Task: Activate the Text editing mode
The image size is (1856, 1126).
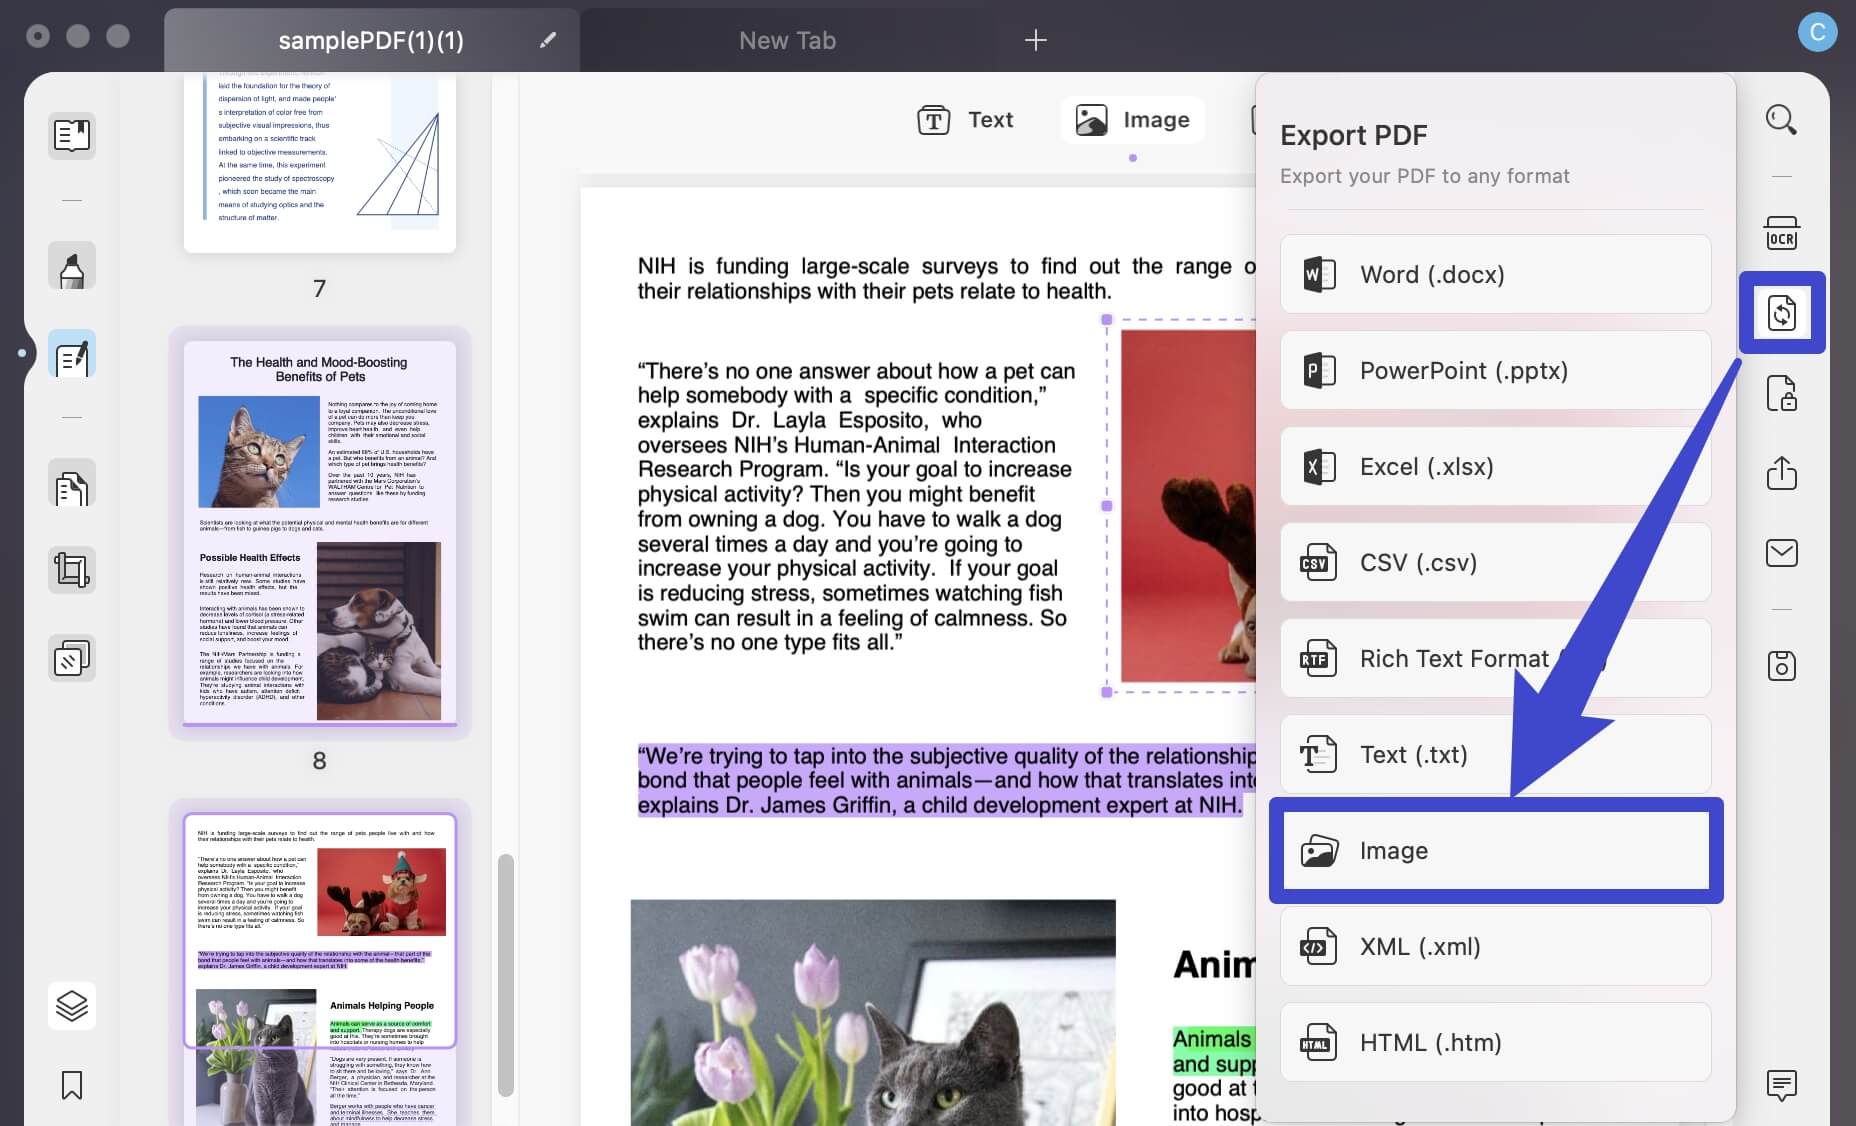Action: pyautogui.click(x=965, y=119)
